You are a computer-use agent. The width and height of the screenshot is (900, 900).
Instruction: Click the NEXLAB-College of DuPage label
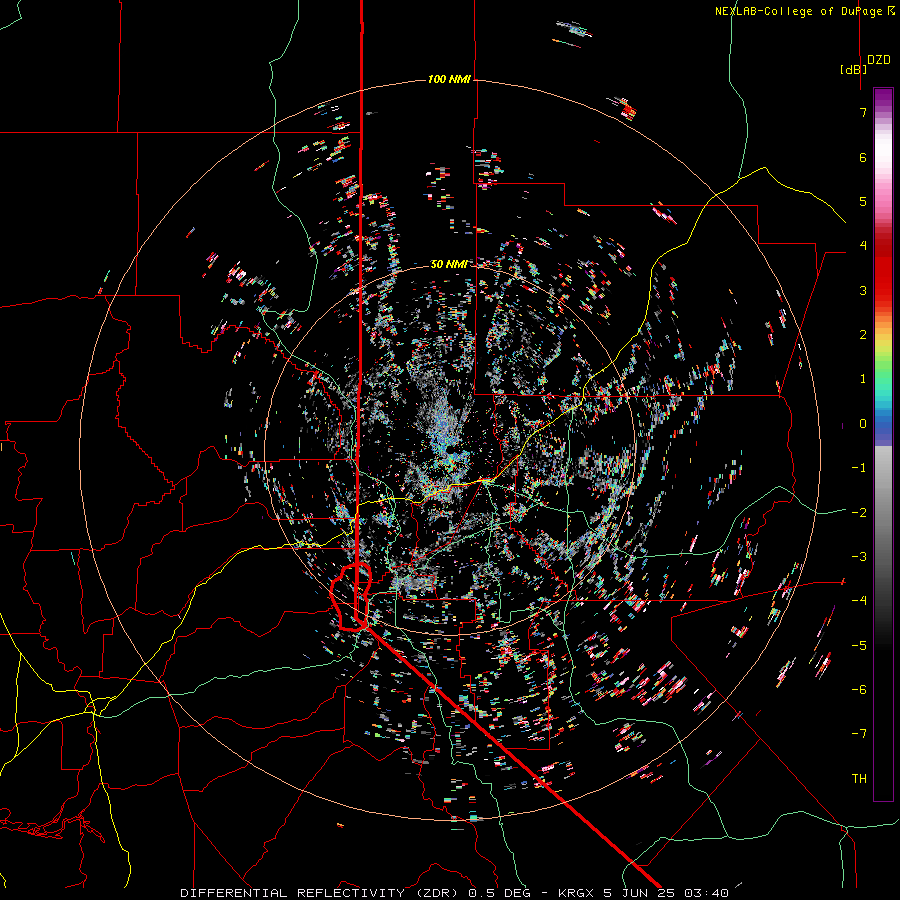point(804,11)
